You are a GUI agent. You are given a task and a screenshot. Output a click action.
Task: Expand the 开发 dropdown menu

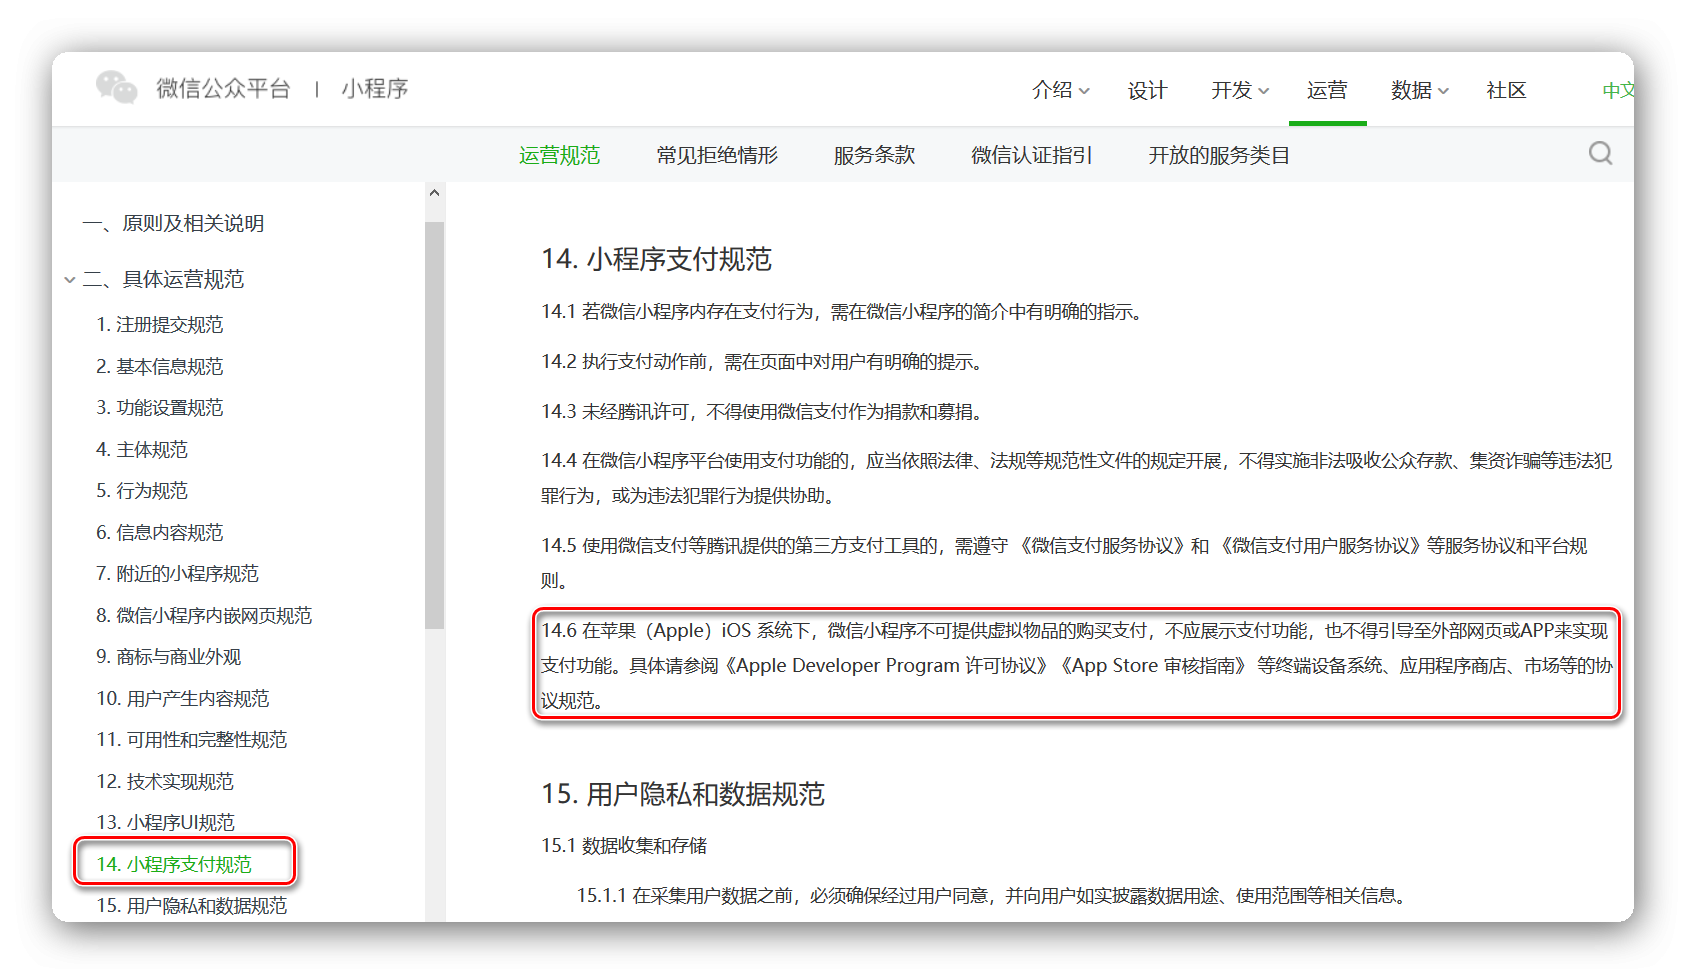coord(1239,90)
